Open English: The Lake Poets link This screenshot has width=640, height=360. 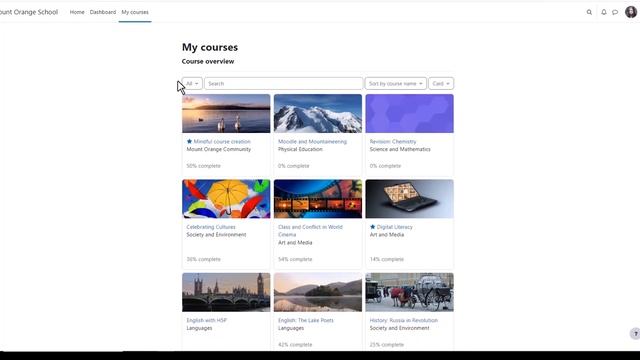[x=306, y=320]
